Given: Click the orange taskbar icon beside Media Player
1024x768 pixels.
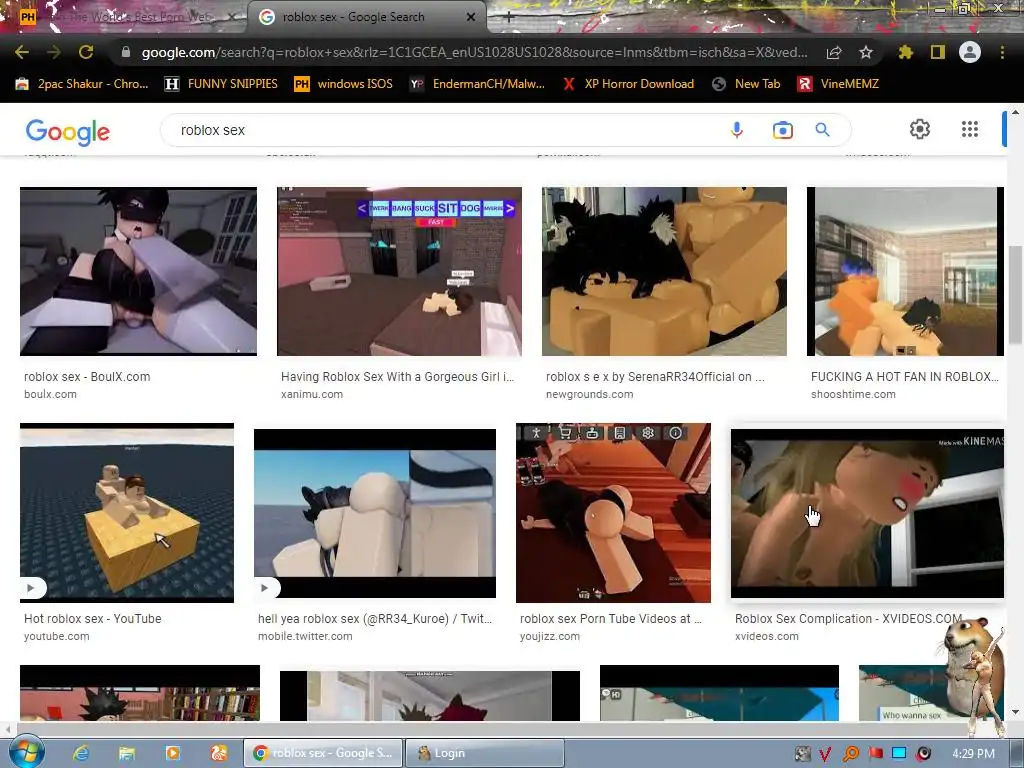Looking at the screenshot, I should [x=219, y=753].
